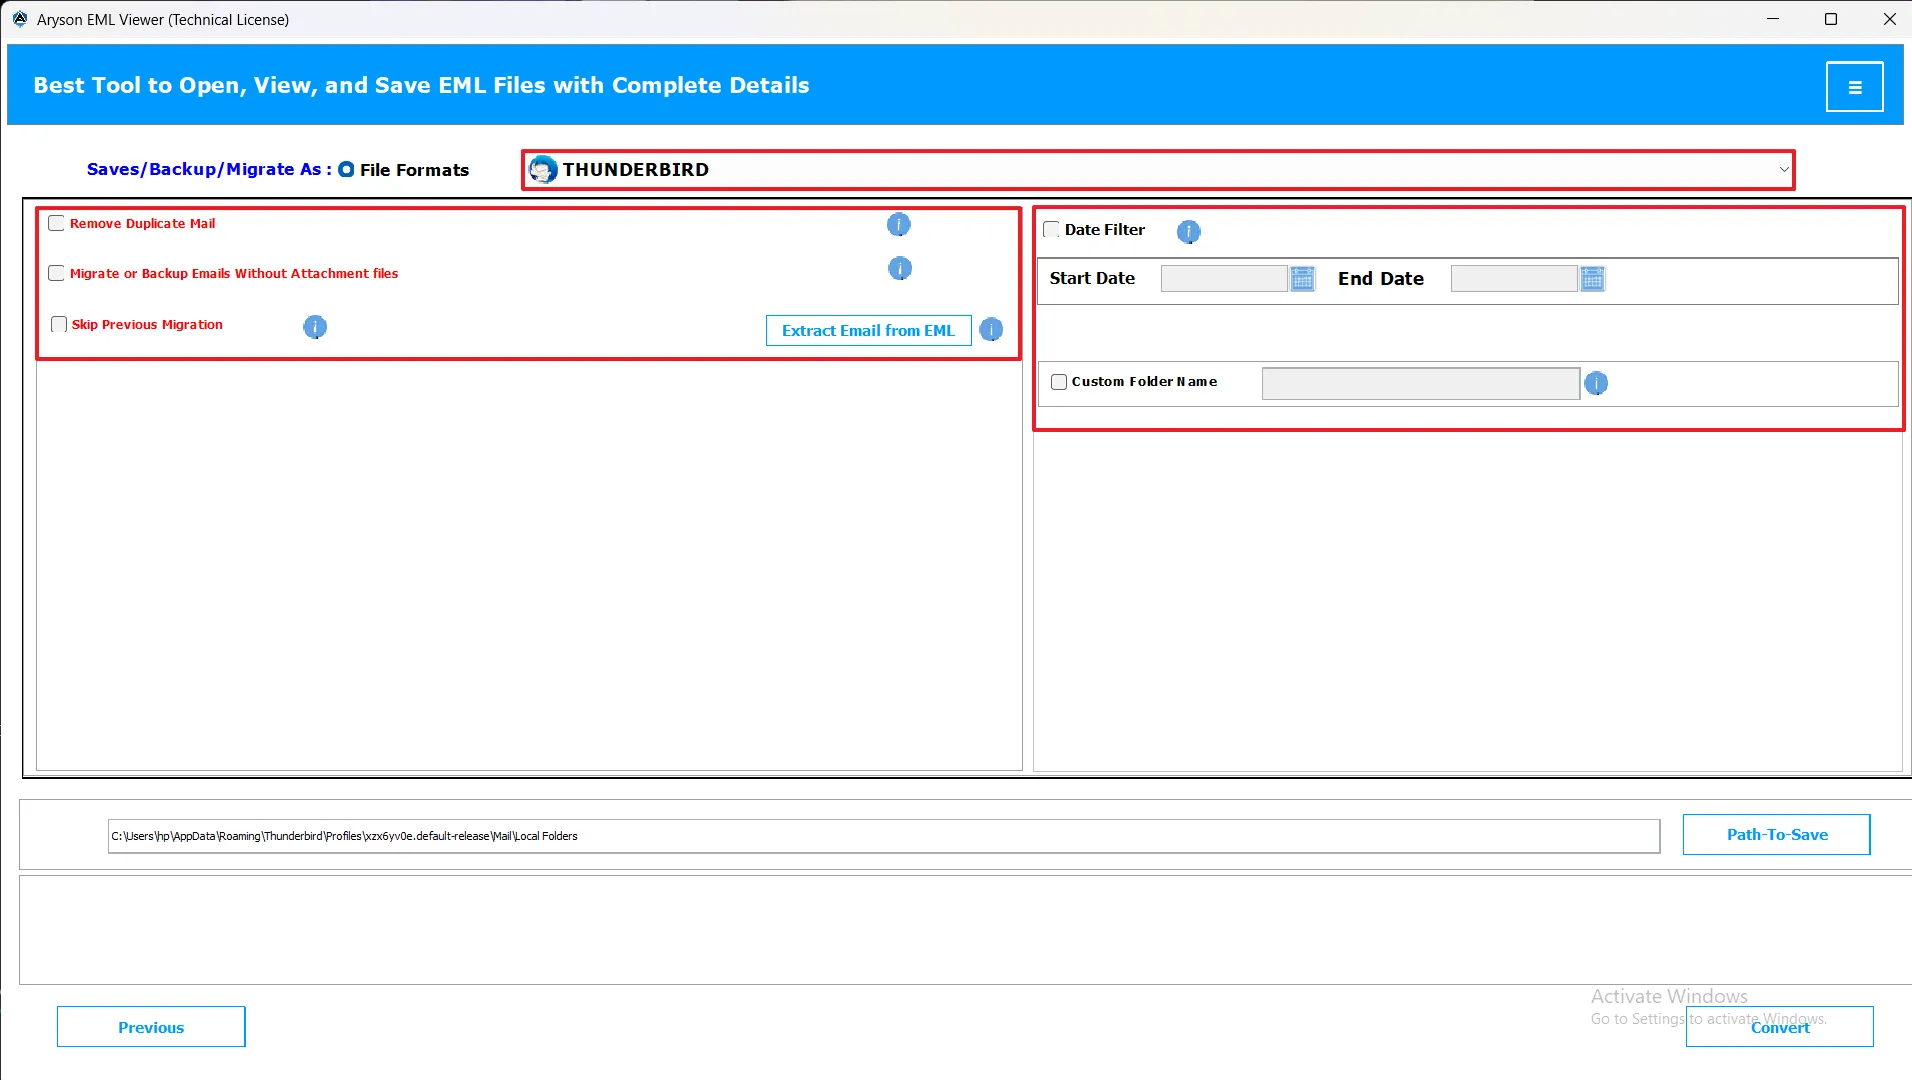Screen dimensions: 1912x1080
Task: Open the Start Date calendar picker
Action: pos(1302,279)
